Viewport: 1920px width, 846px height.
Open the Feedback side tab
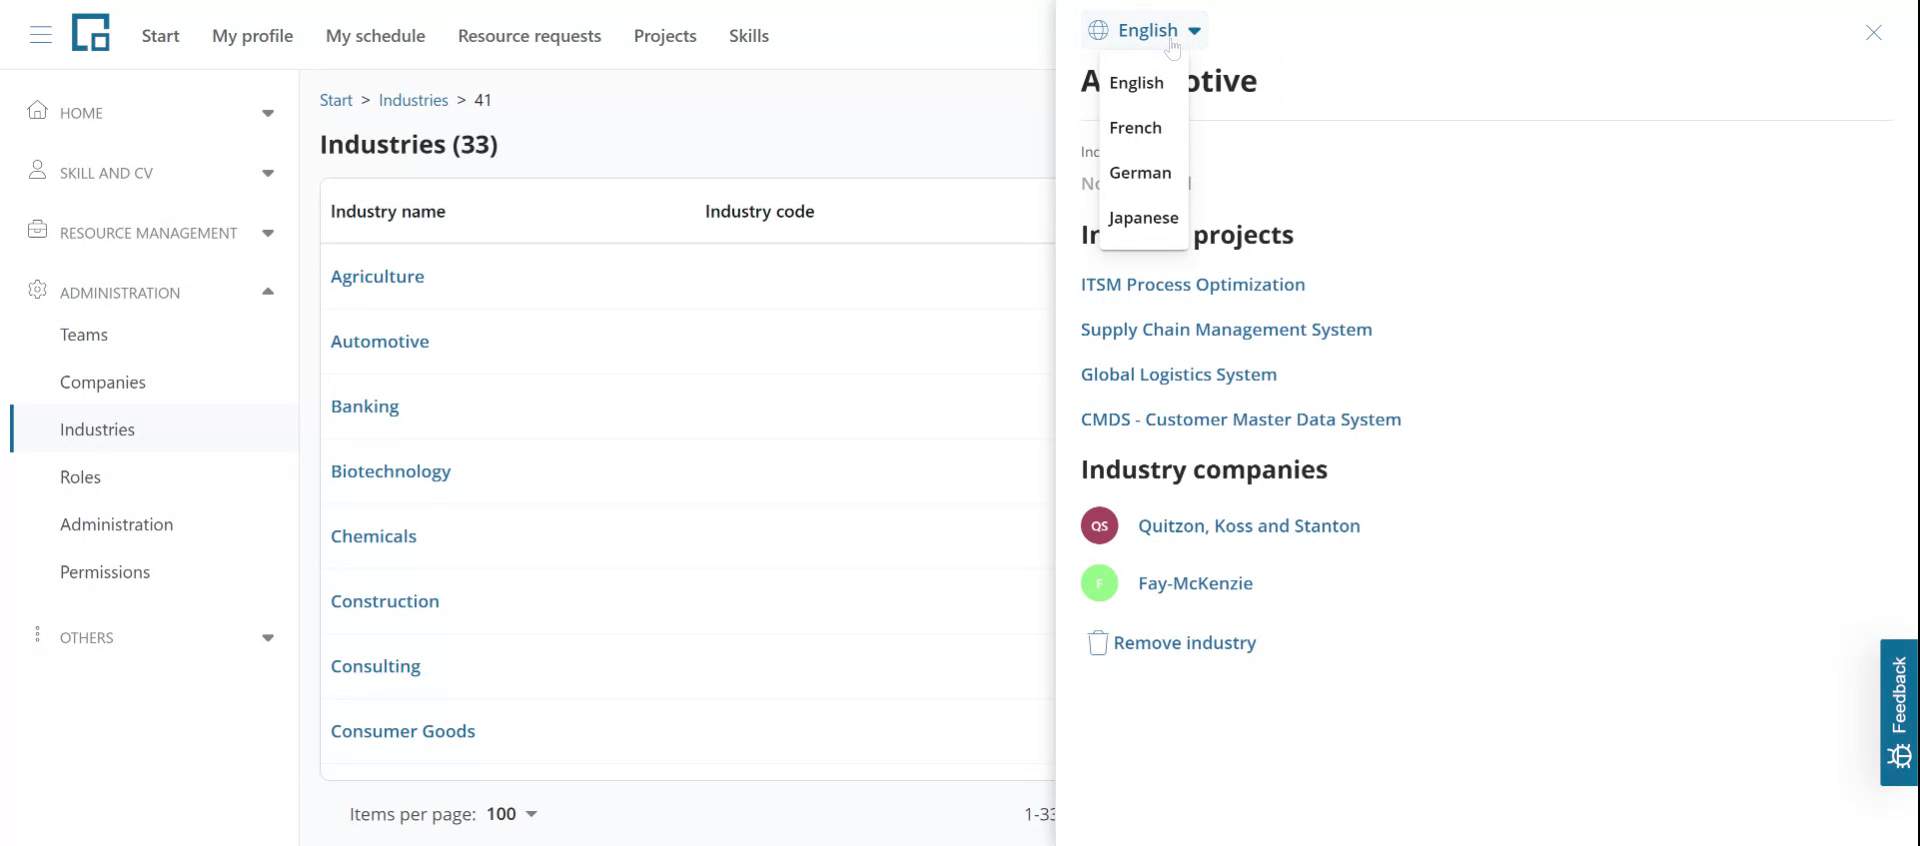click(x=1899, y=712)
